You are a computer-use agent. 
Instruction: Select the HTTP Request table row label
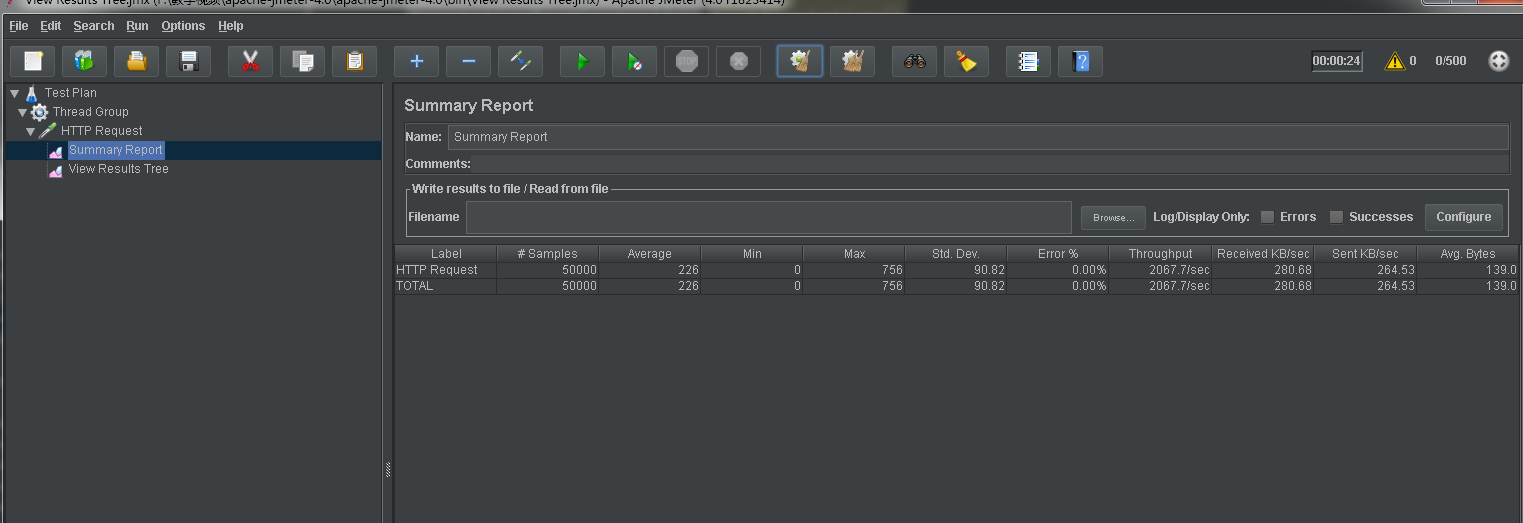coord(437,270)
